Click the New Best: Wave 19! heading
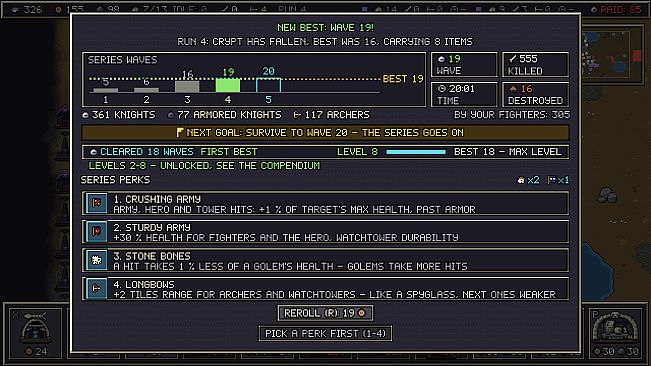This screenshot has width=651, height=366. pos(326,27)
